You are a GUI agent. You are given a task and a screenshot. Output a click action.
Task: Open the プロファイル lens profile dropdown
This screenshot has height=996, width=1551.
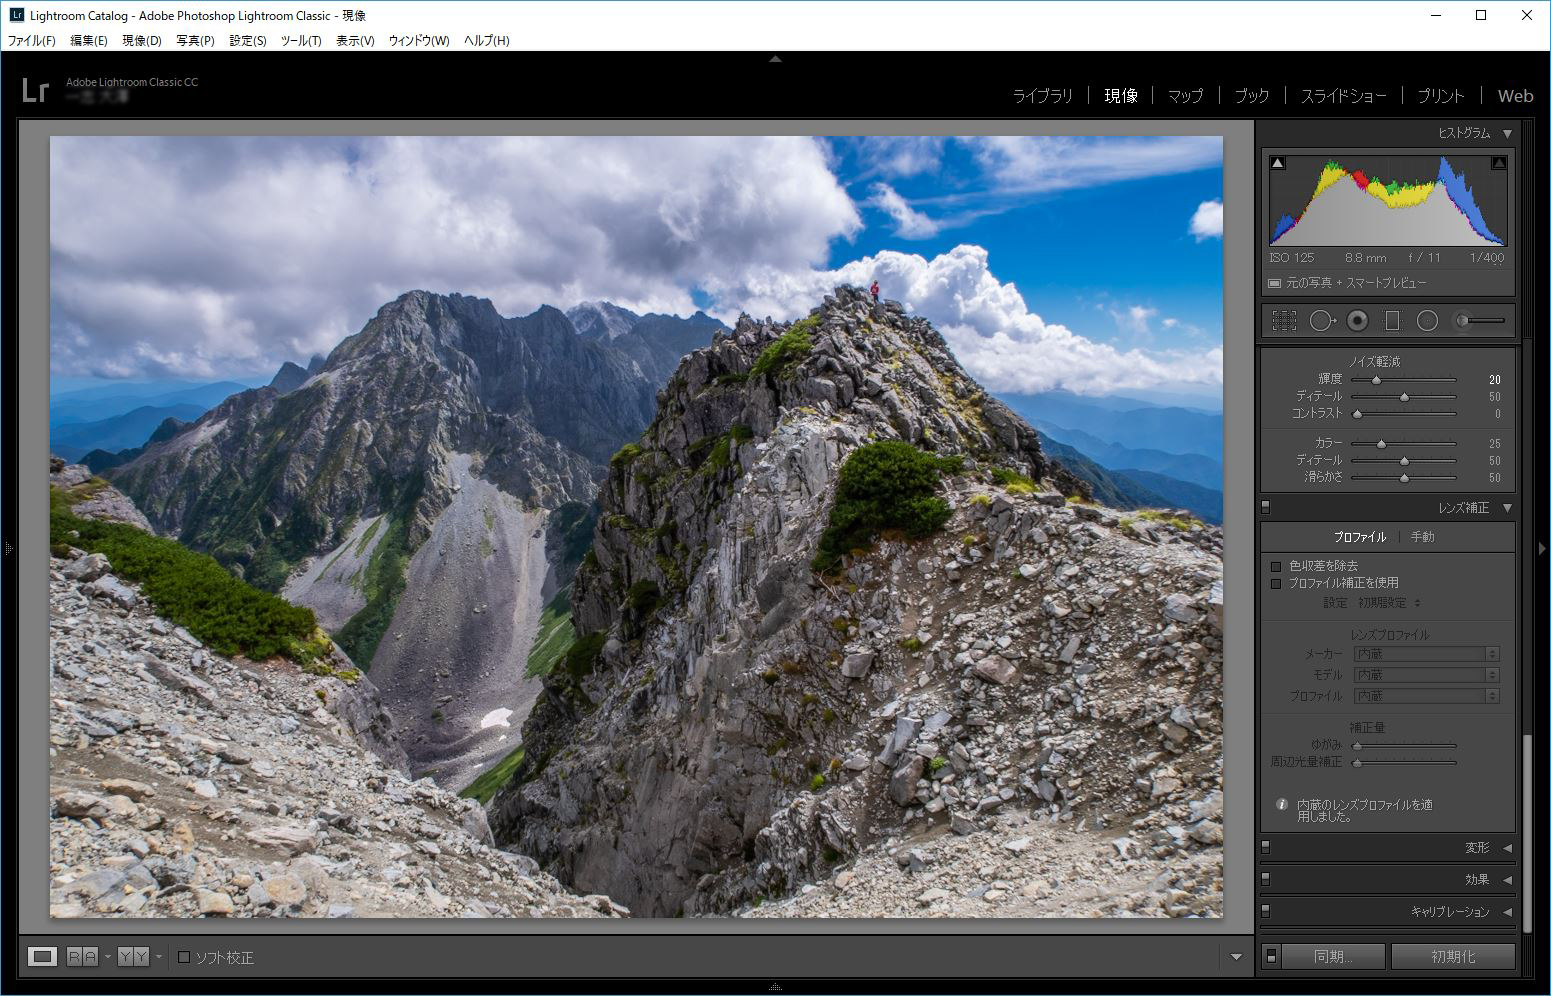[1427, 696]
